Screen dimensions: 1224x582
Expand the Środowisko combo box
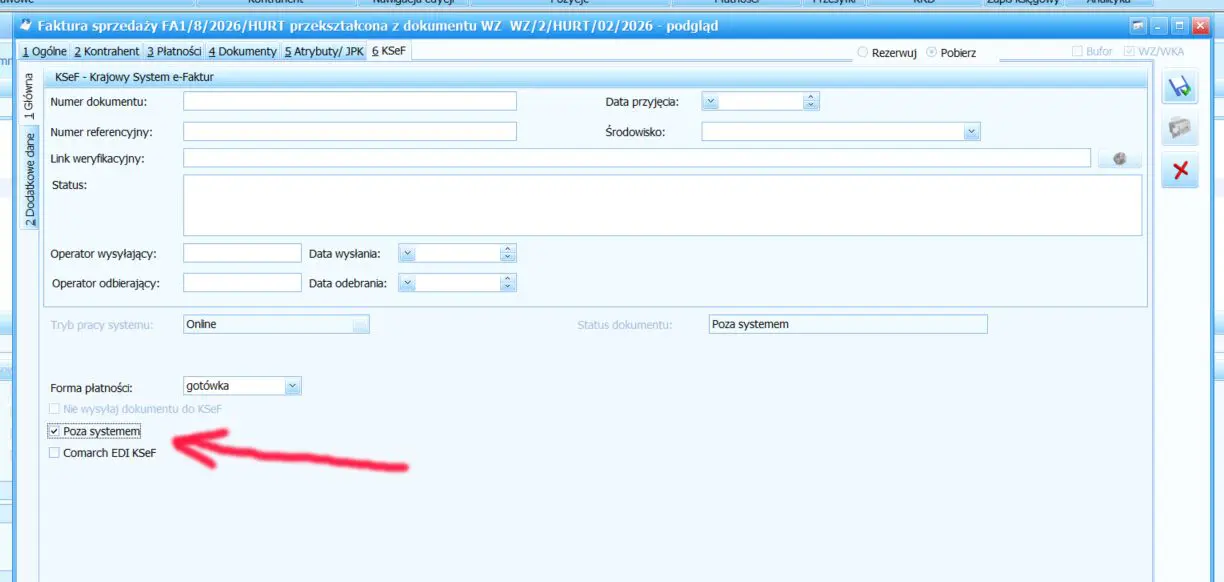pos(970,131)
